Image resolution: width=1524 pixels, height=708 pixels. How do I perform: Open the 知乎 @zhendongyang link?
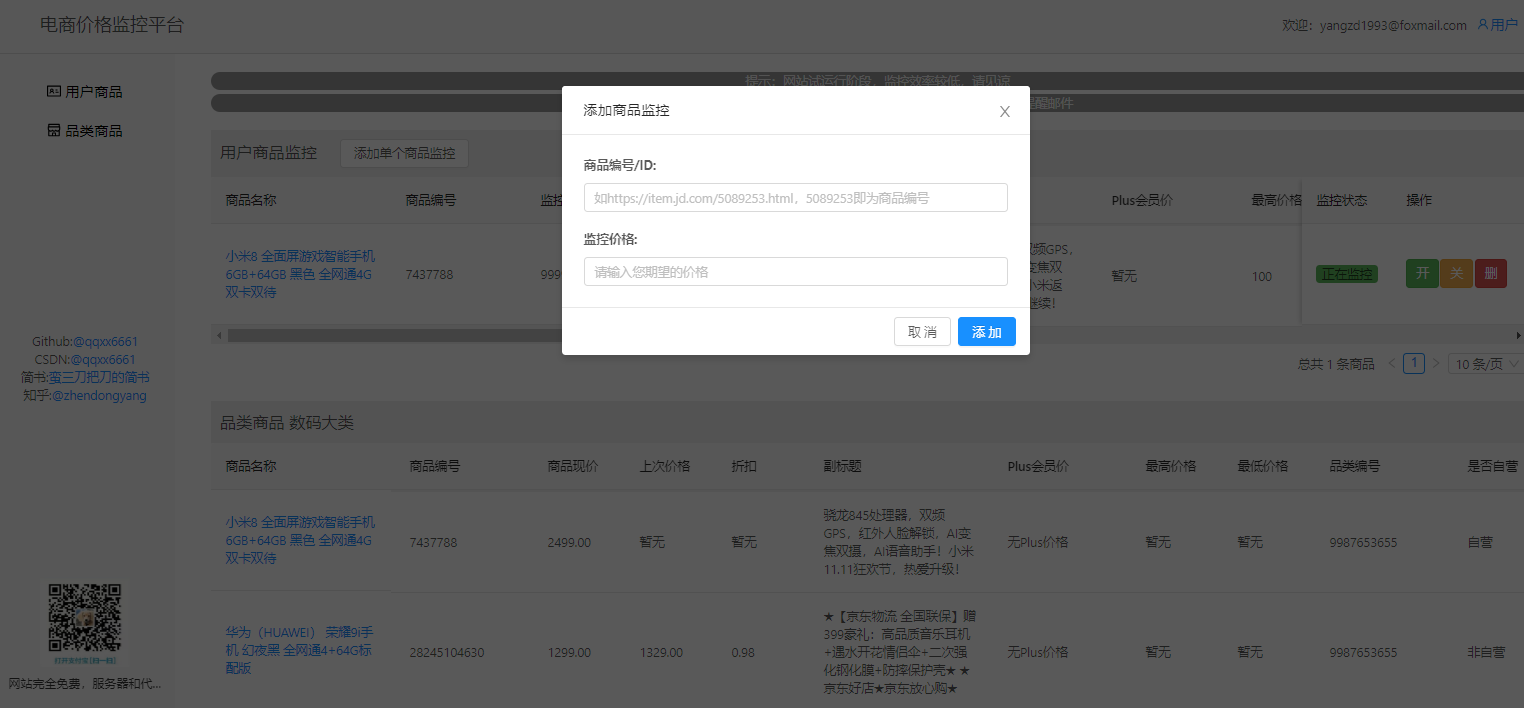click(99, 396)
